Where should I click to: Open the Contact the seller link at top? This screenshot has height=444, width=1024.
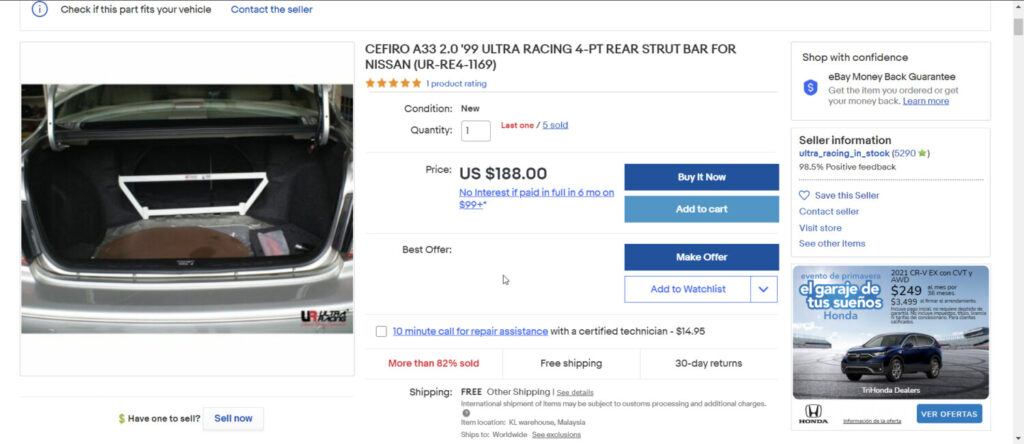(271, 9)
